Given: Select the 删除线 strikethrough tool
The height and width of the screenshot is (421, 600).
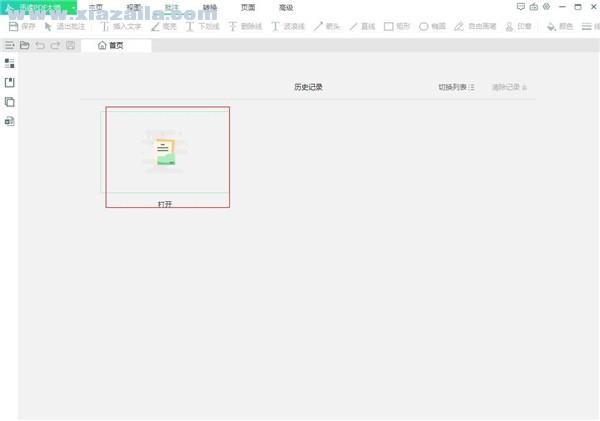Looking at the screenshot, I should pyautogui.click(x=245, y=26).
